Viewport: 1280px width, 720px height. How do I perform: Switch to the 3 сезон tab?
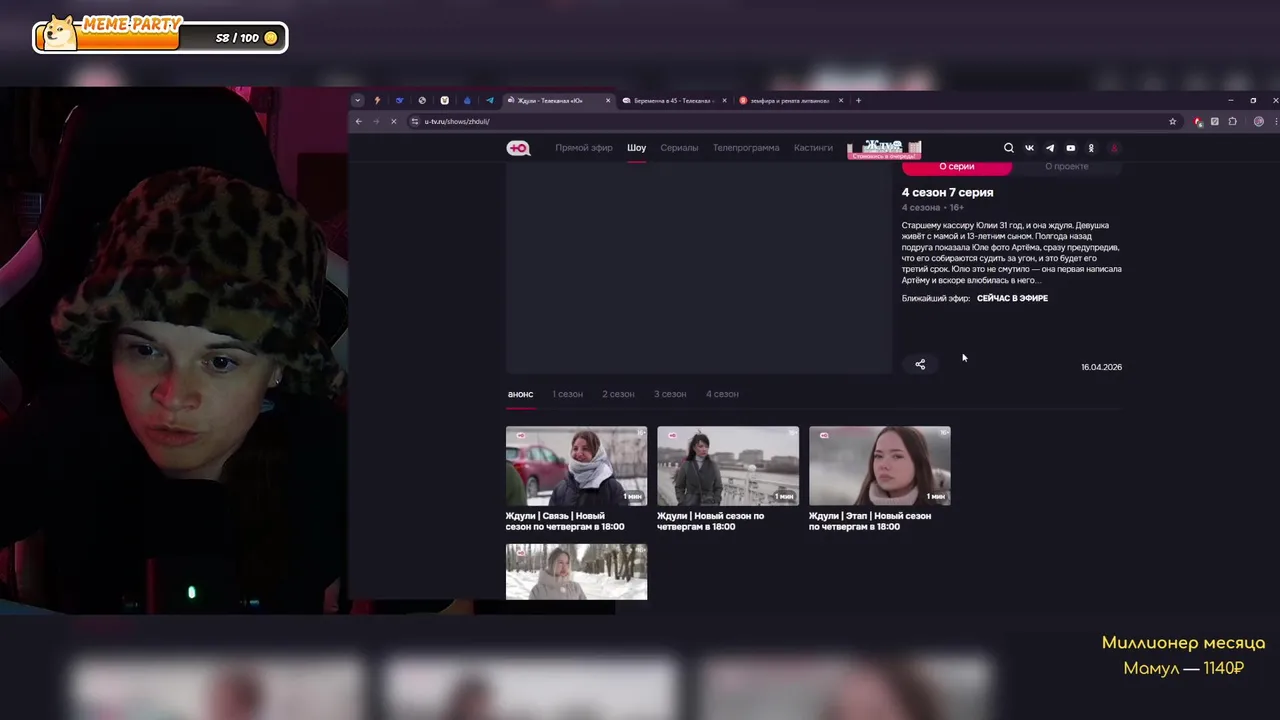click(670, 394)
